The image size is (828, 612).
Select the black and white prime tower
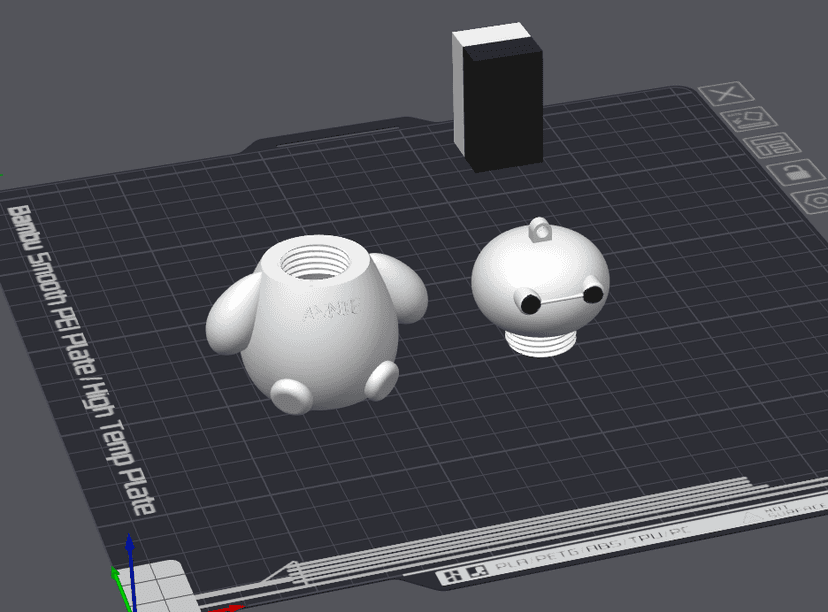(x=497, y=97)
